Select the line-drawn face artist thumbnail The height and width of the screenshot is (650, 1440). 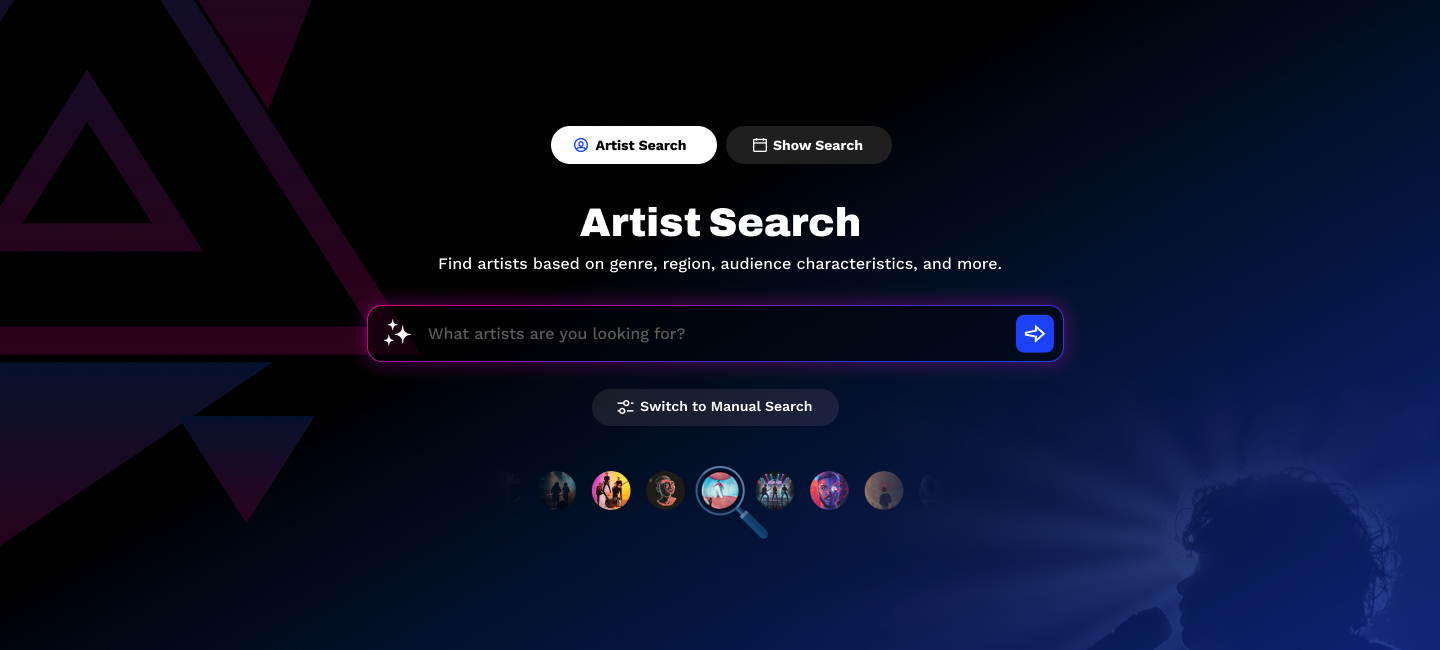coord(665,491)
